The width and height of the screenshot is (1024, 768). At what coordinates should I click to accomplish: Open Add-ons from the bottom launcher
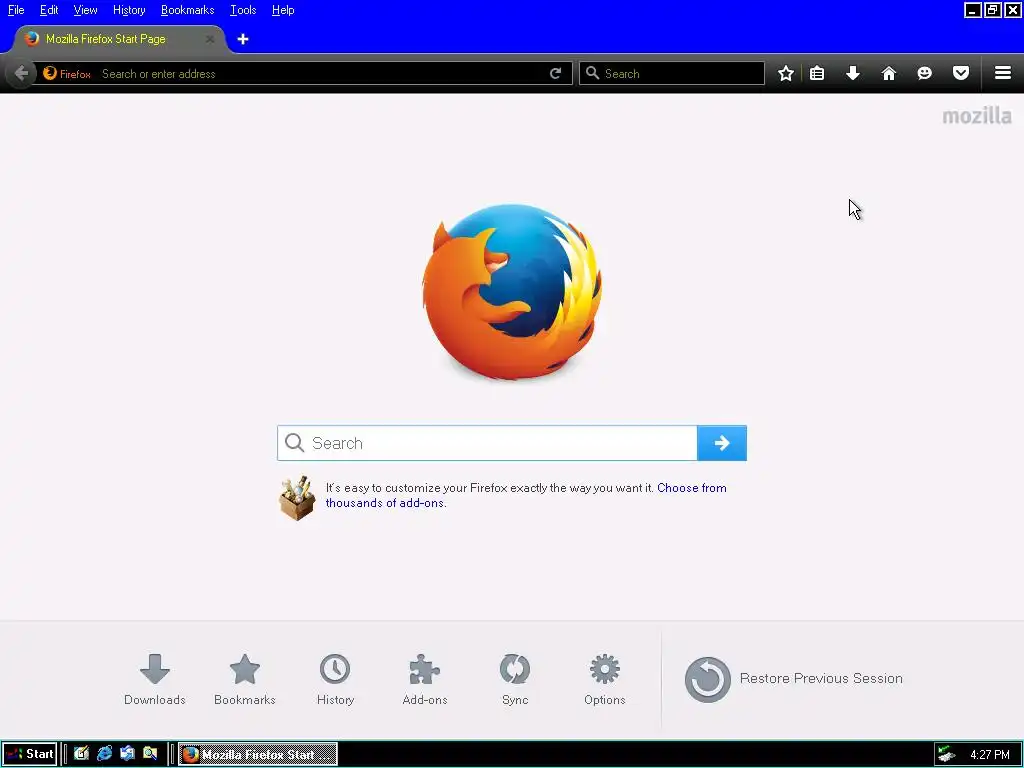(x=425, y=679)
